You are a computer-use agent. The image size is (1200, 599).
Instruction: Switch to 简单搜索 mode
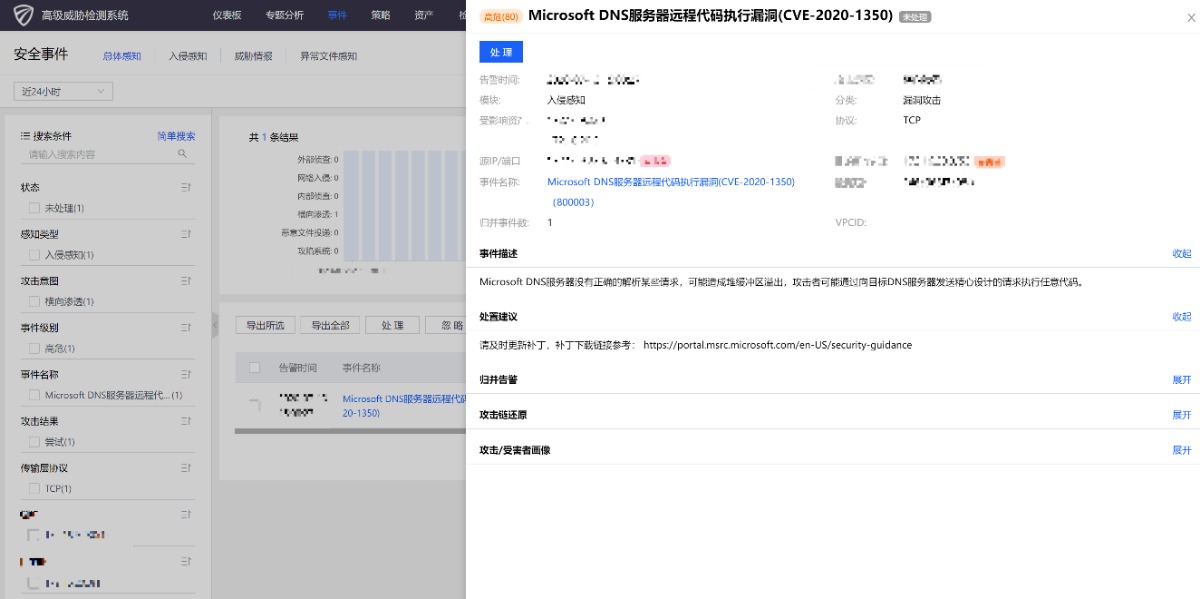click(176, 136)
